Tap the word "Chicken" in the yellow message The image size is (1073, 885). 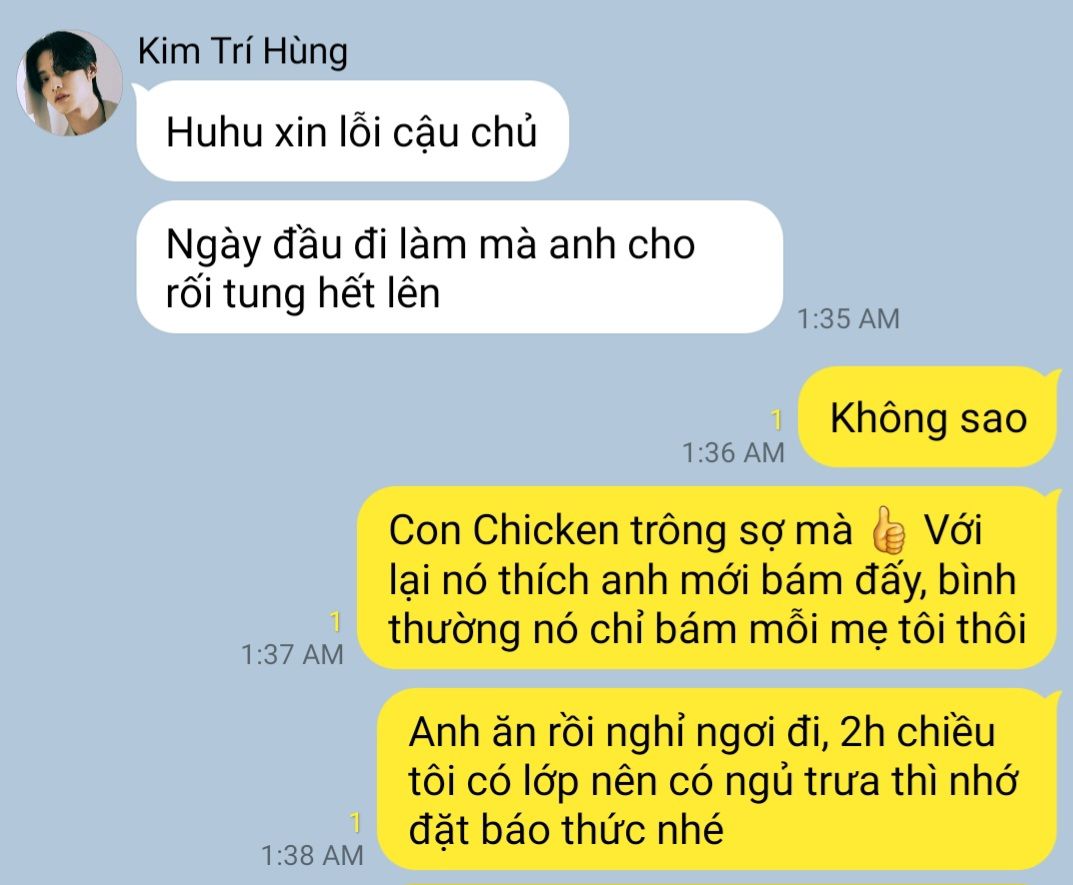click(545, 530)
